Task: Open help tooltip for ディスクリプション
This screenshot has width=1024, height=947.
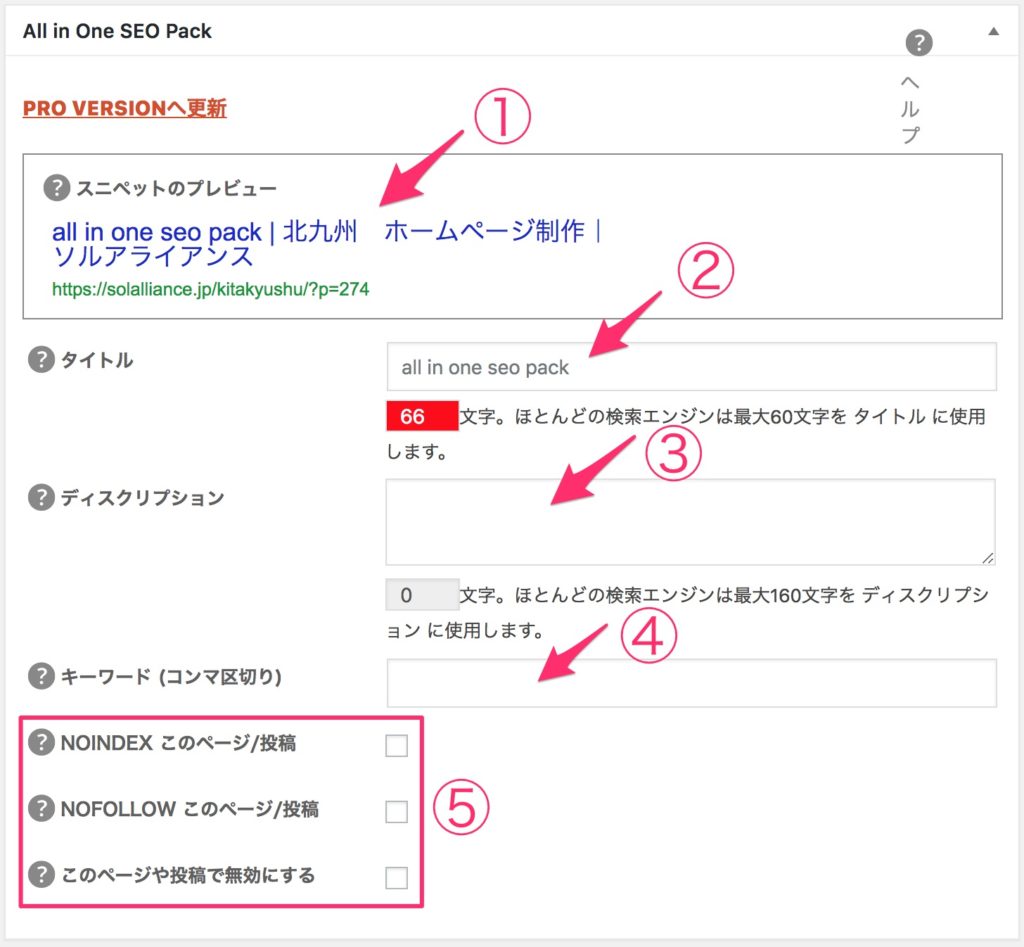Action: pos(41,497)
